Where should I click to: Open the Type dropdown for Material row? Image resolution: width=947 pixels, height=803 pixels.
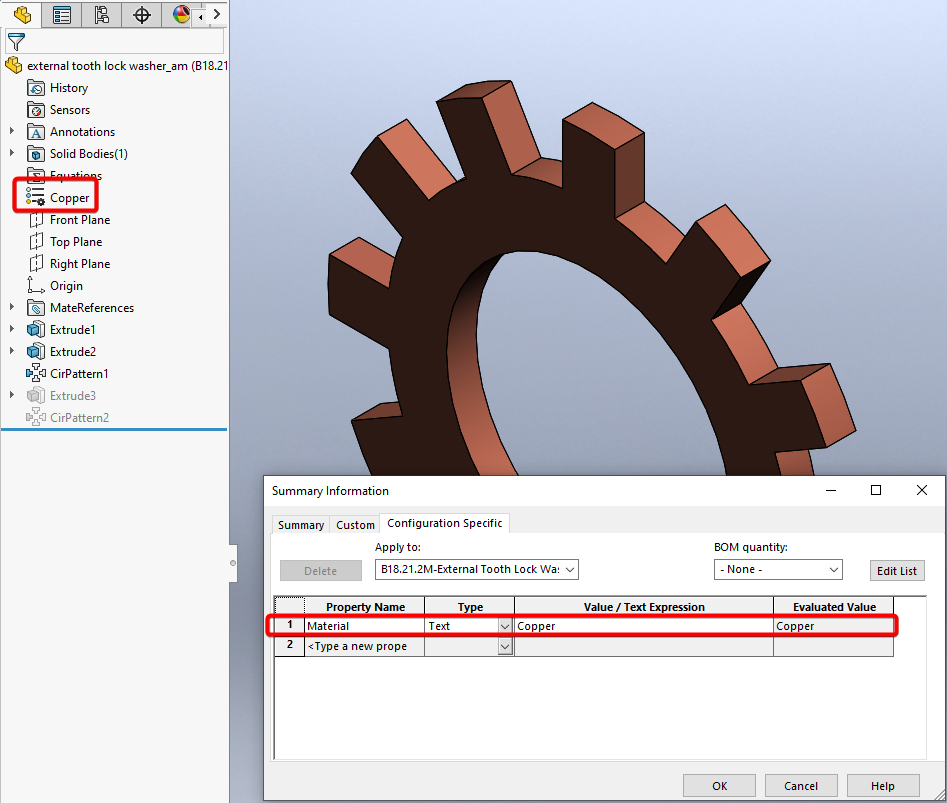[506, 627]
